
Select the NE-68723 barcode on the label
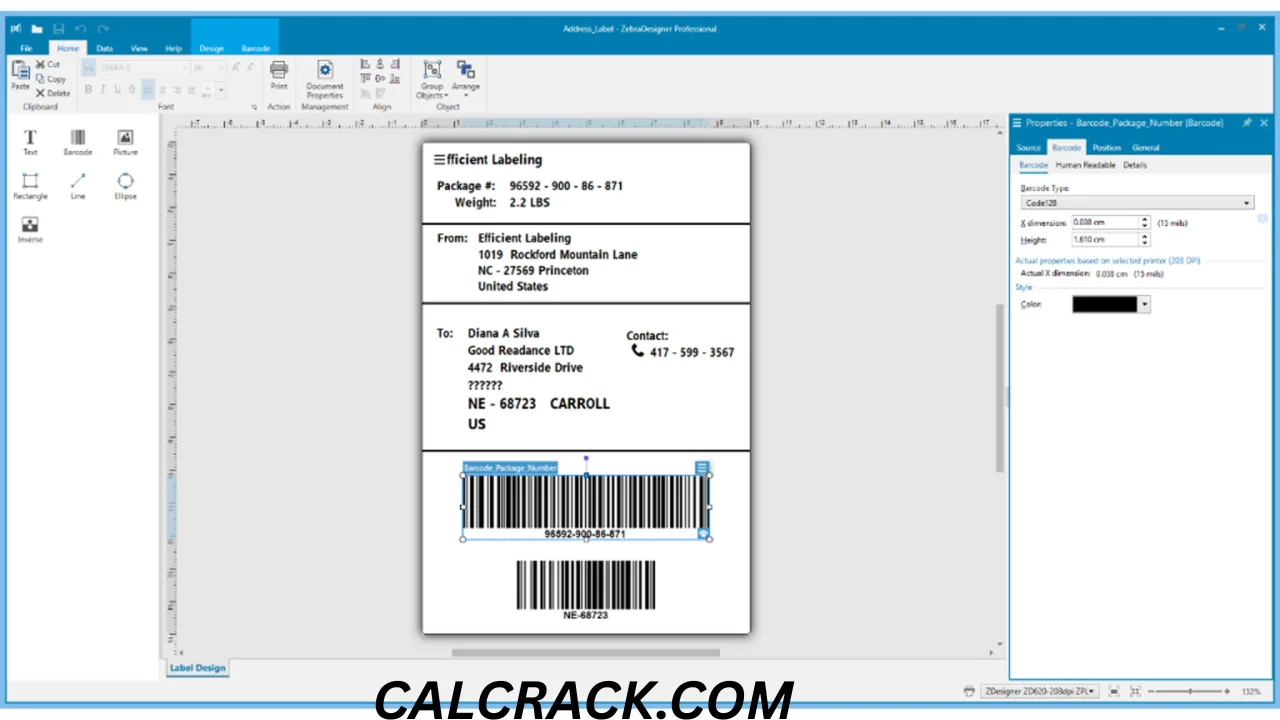coord(586,590)
